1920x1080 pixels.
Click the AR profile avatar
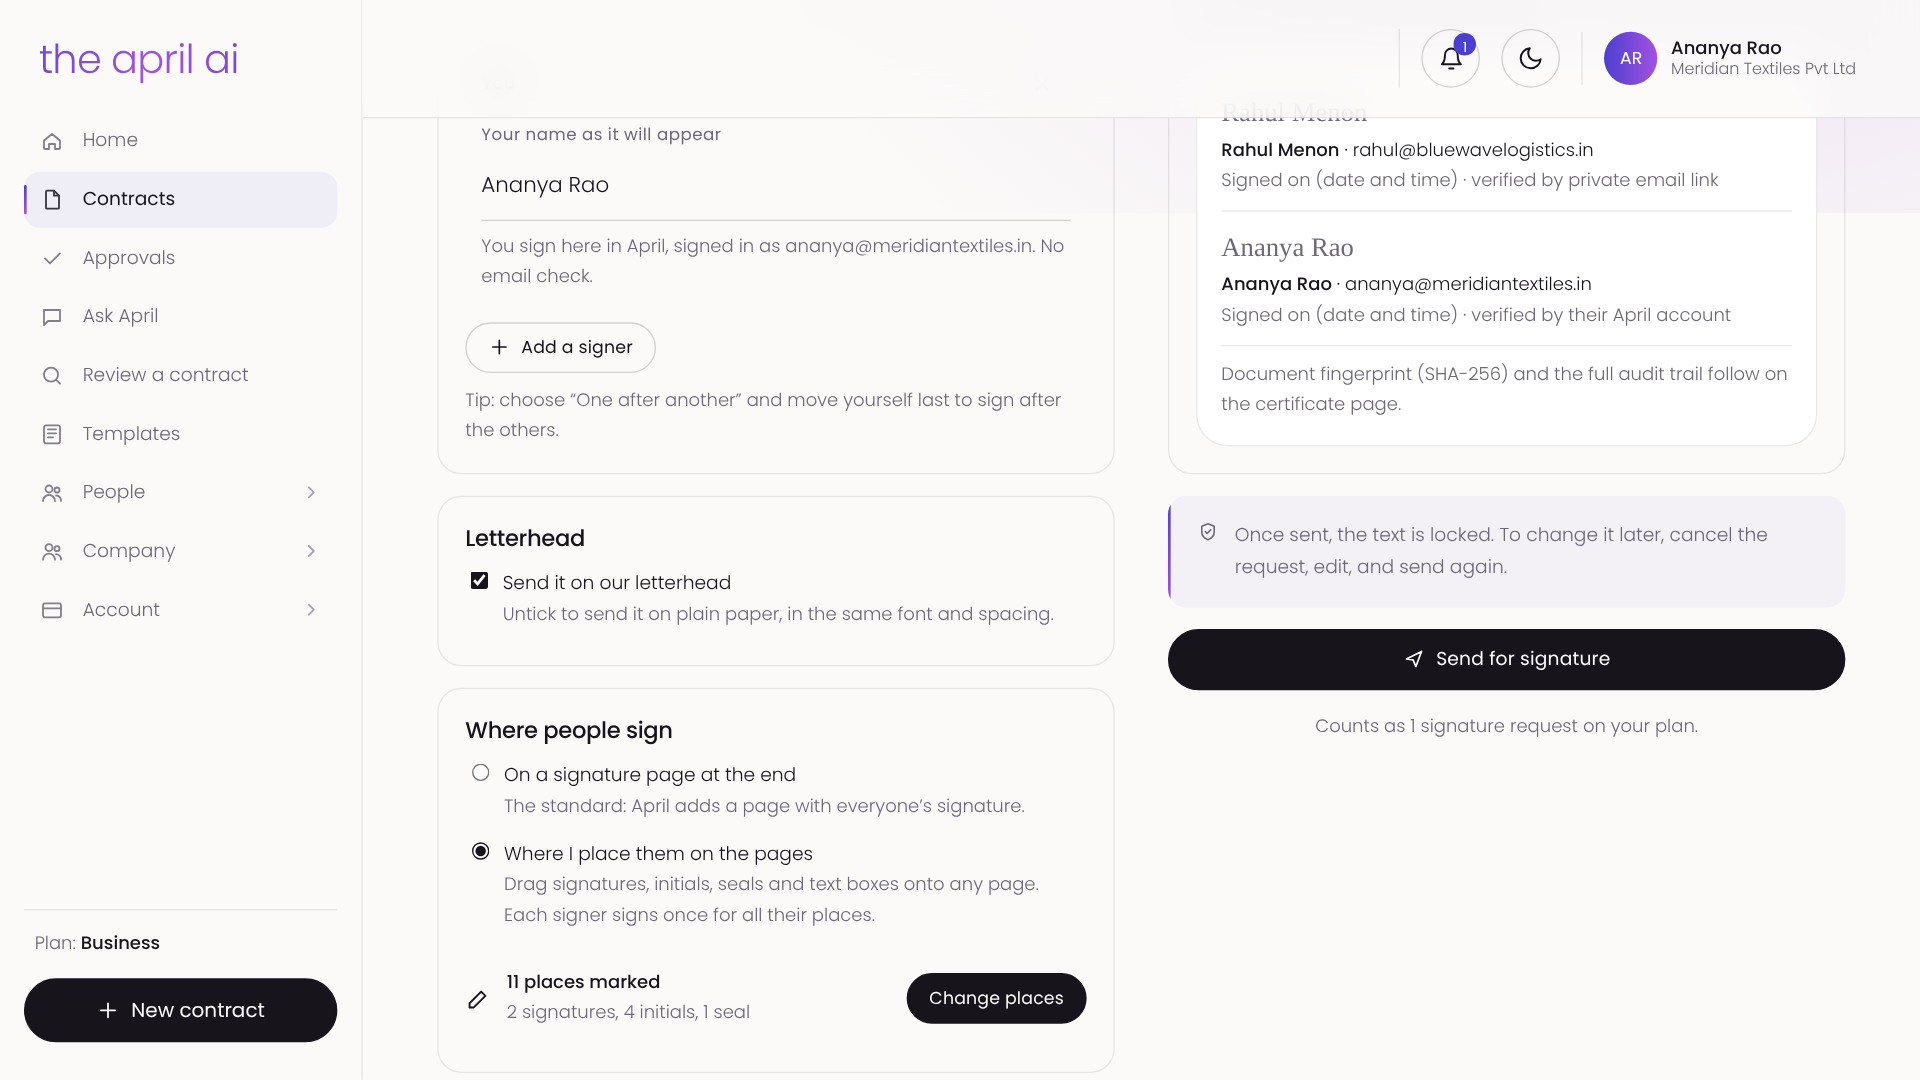(x=1630, y=58)
